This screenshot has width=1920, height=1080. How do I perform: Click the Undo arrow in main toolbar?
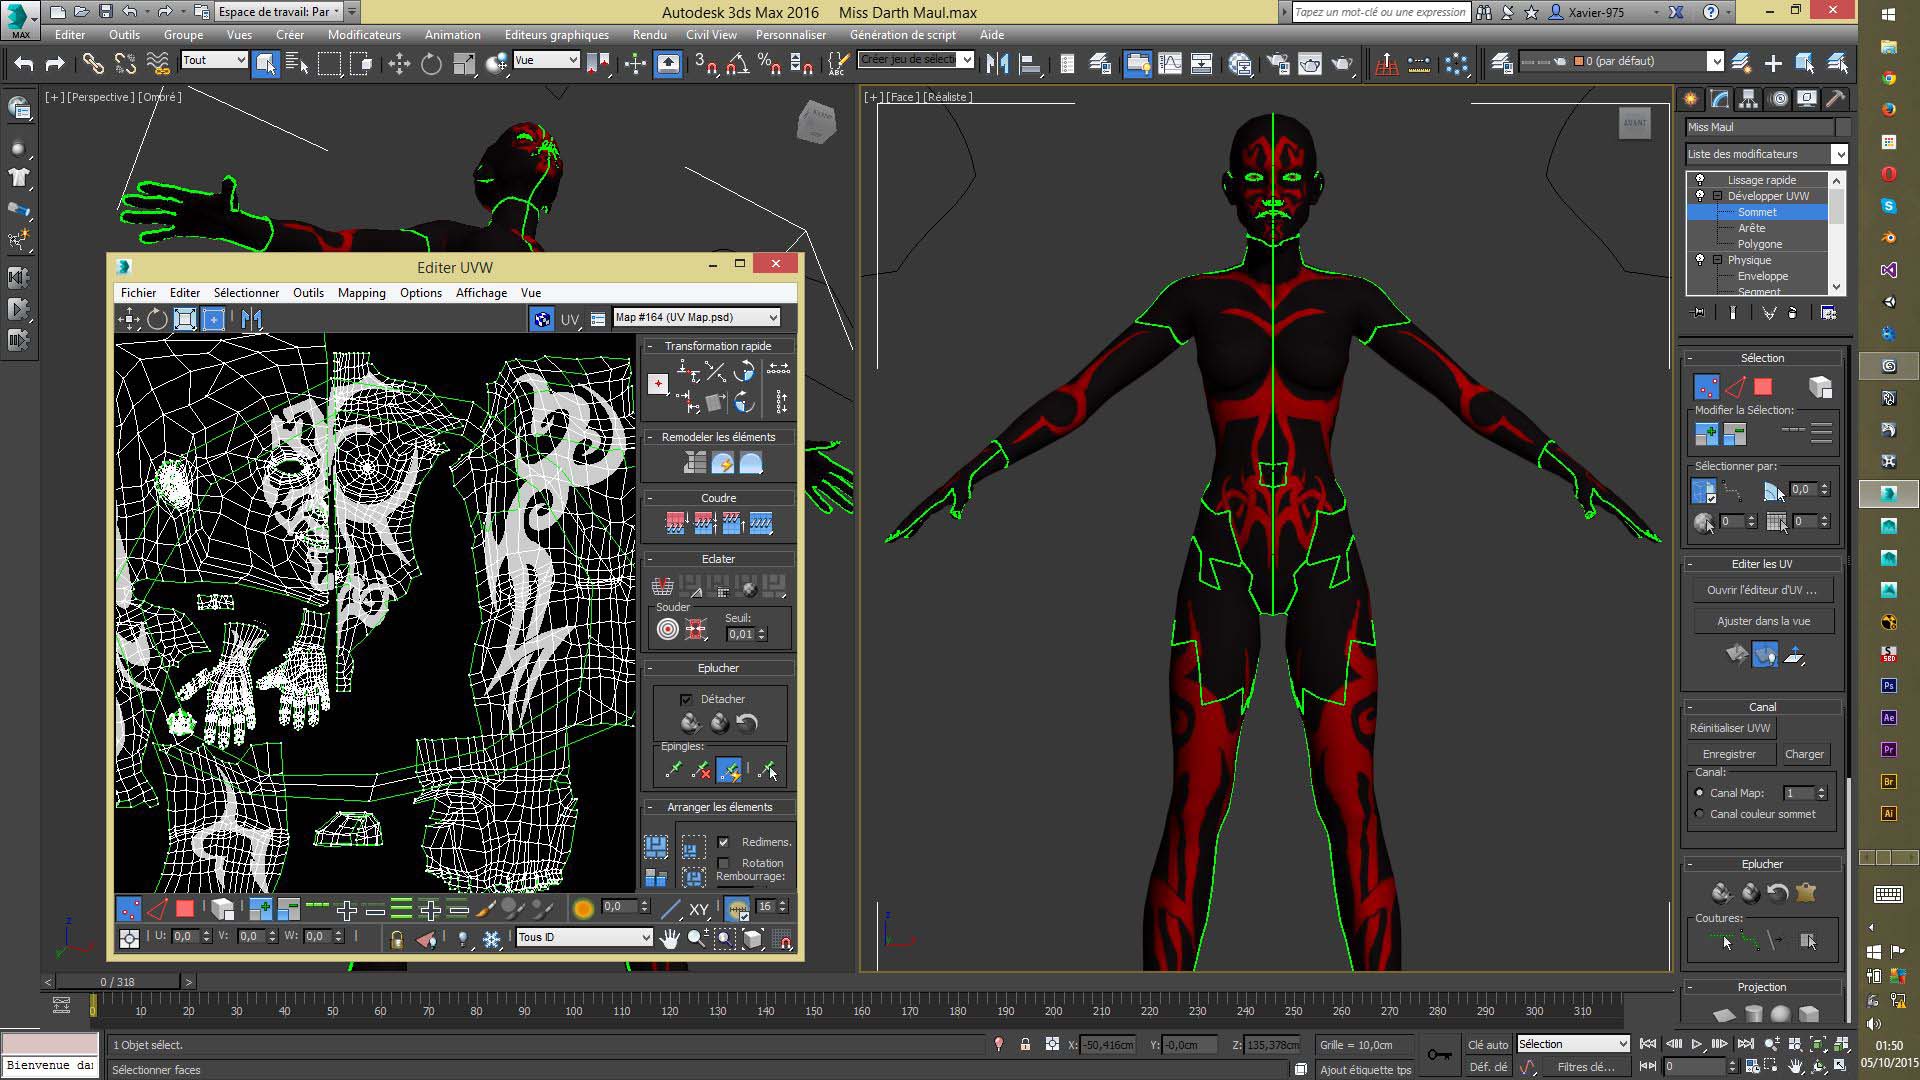pyautogui.click(x=23, y=64)
